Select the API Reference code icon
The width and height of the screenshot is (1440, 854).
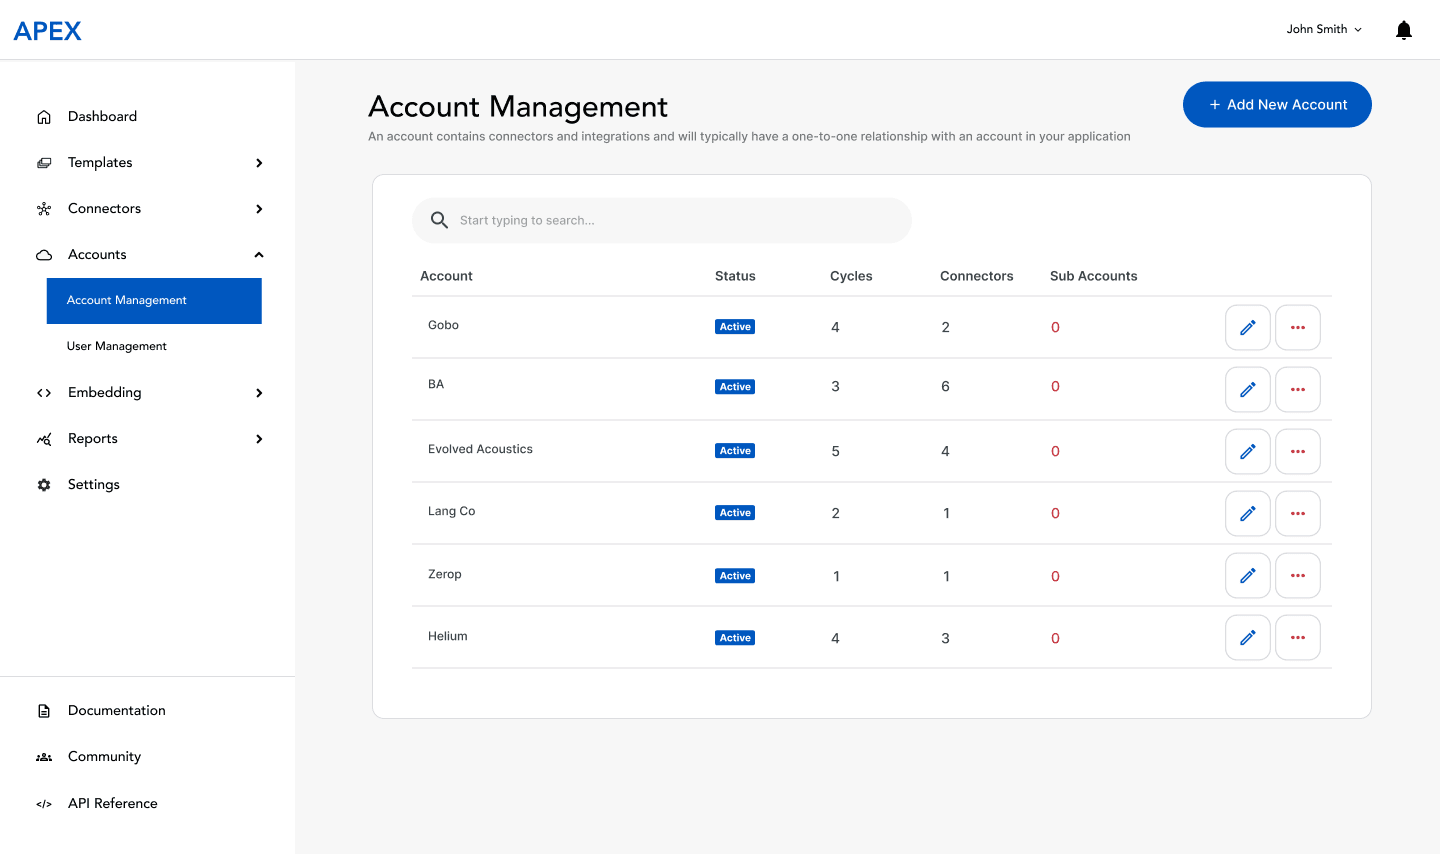(44, 803)
